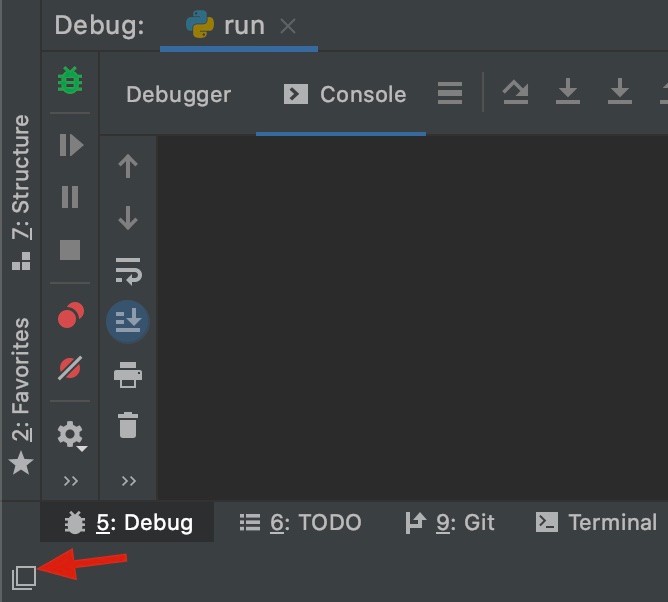Toggle scroll to end of console
The image size is (668, 602).
point(127,322)
